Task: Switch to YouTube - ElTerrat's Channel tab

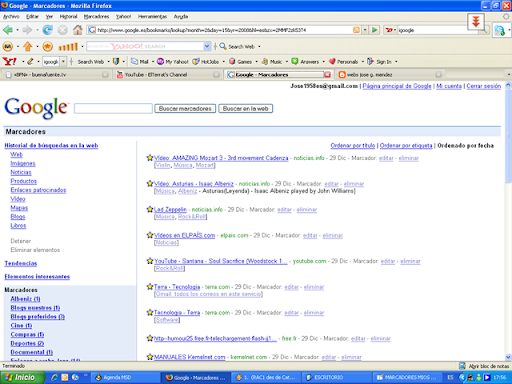Action: 168,75
